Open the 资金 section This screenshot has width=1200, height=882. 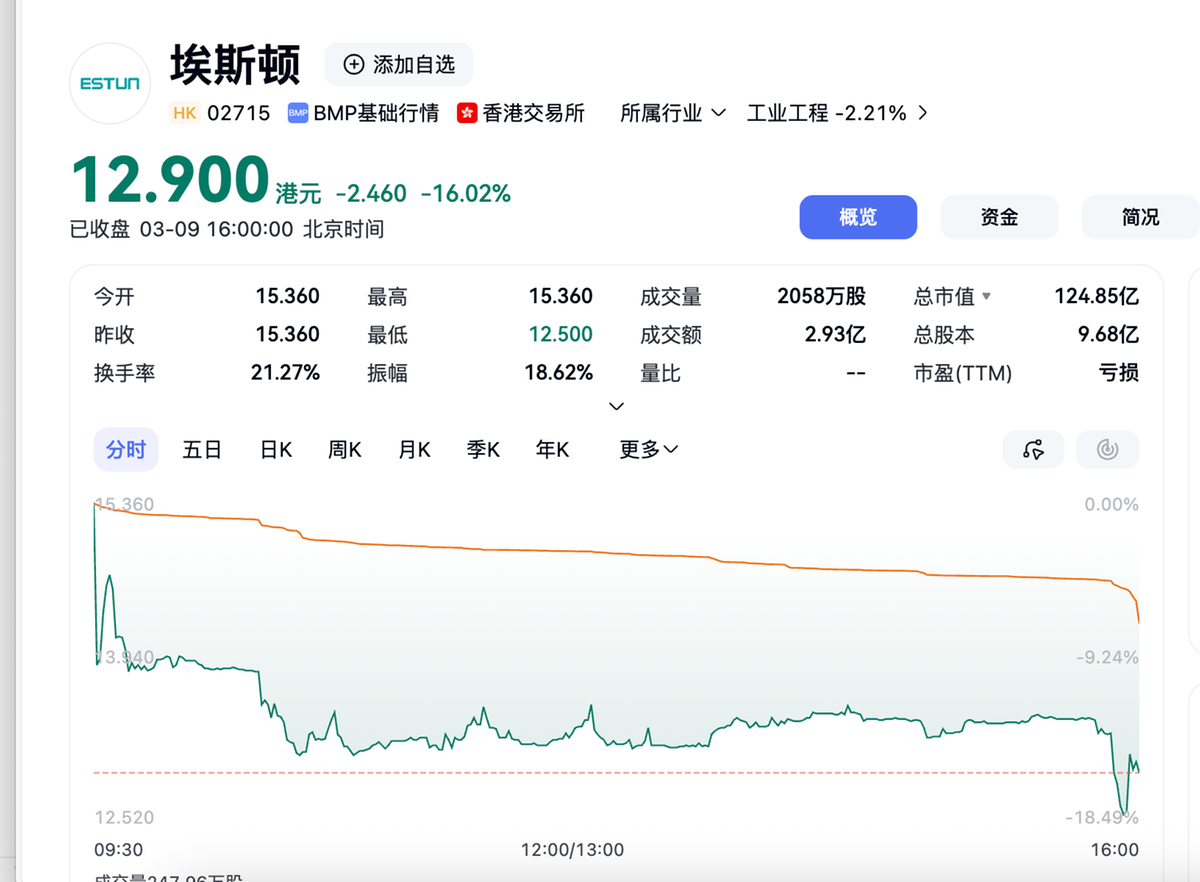coord(999,217)
